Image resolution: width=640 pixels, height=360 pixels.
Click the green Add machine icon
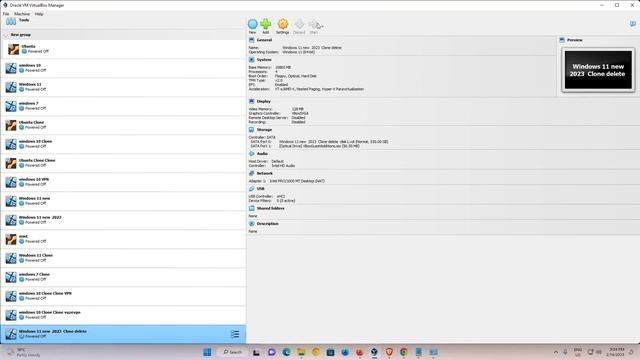click(266, 24)
